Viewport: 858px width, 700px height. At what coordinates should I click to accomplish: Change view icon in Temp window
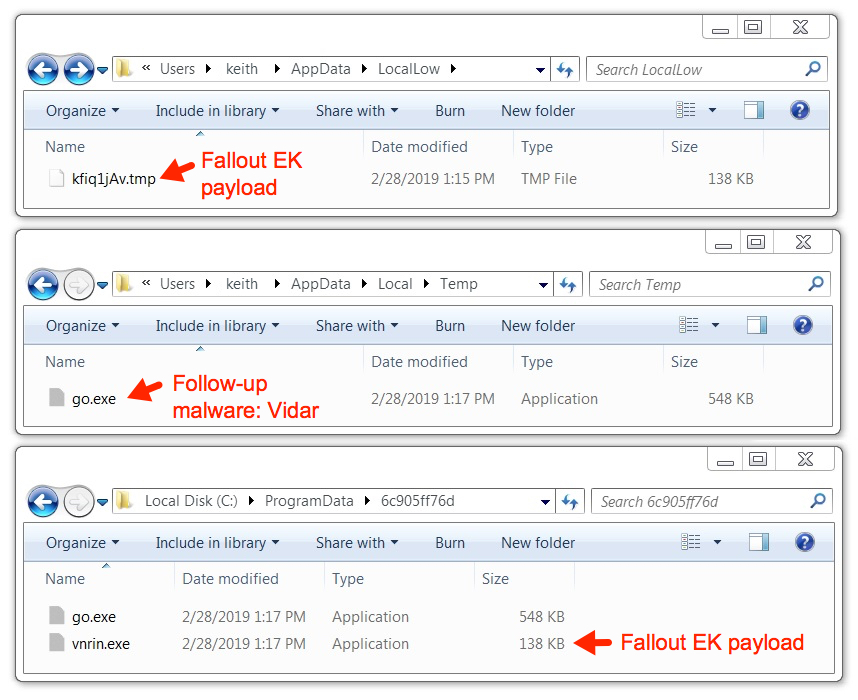(688, 325)
